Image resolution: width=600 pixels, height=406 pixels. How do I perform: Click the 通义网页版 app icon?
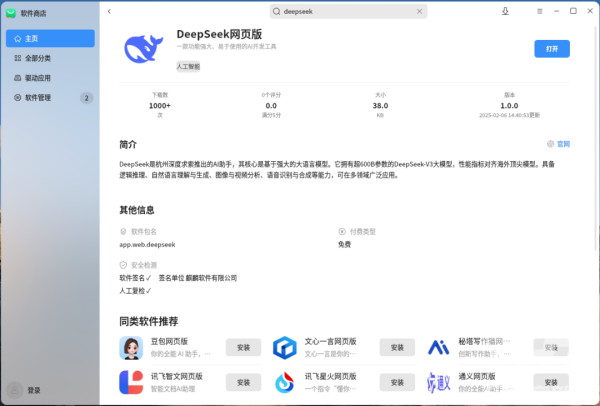pyautogui.click(x=439, y=382)
